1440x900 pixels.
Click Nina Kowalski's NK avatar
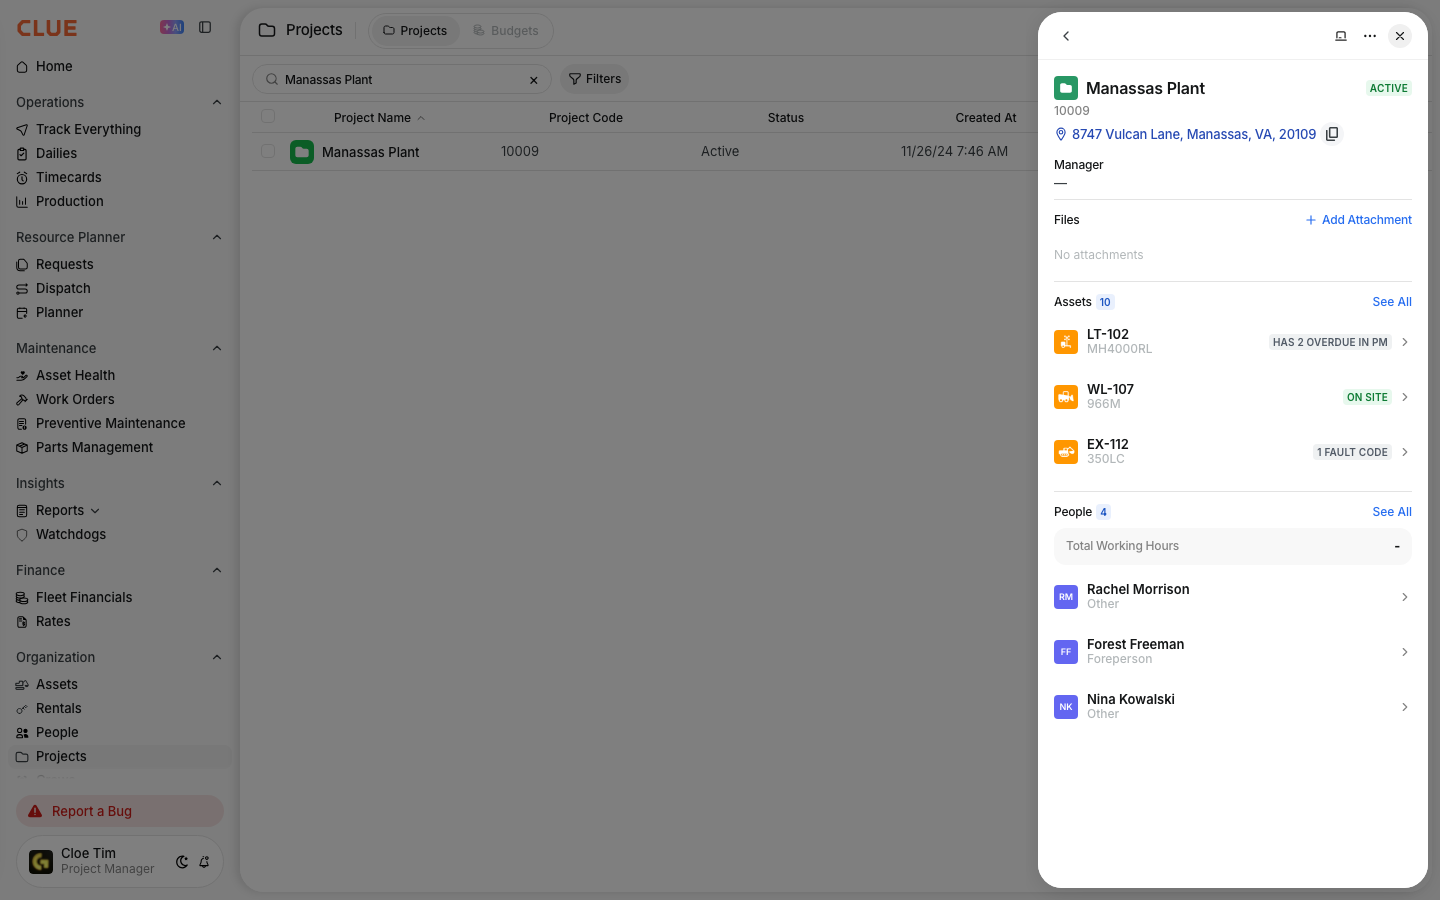tap(1066, 707)
